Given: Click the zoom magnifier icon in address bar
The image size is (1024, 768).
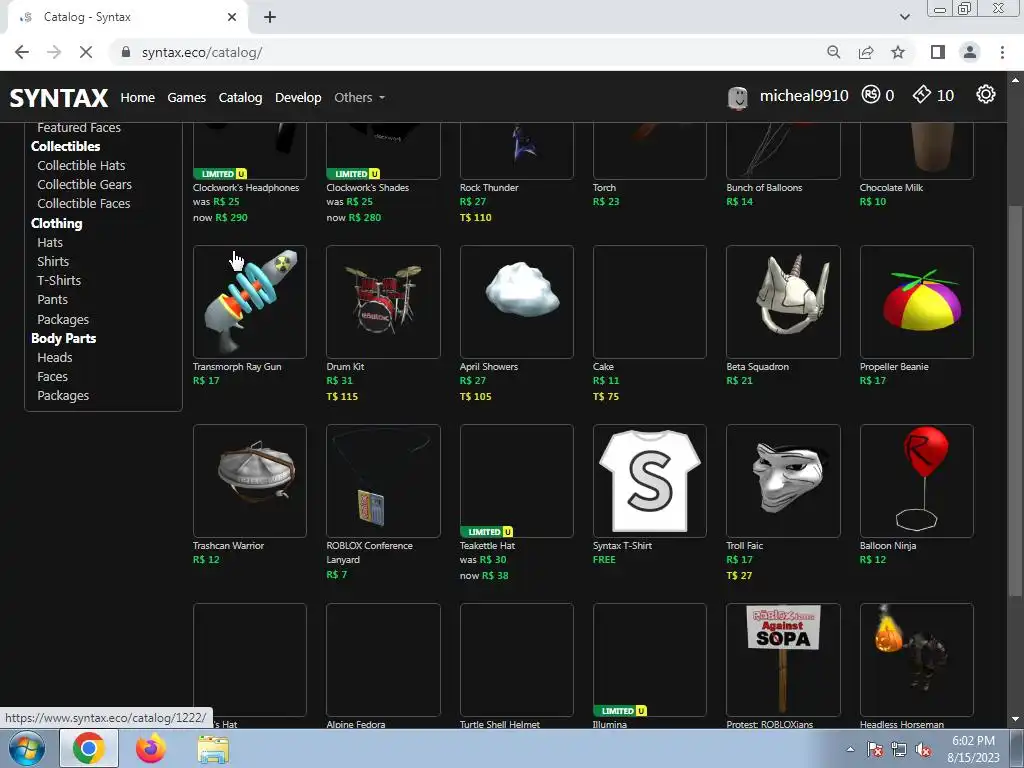Looking at the screenshot, I should tap(833, 52).
